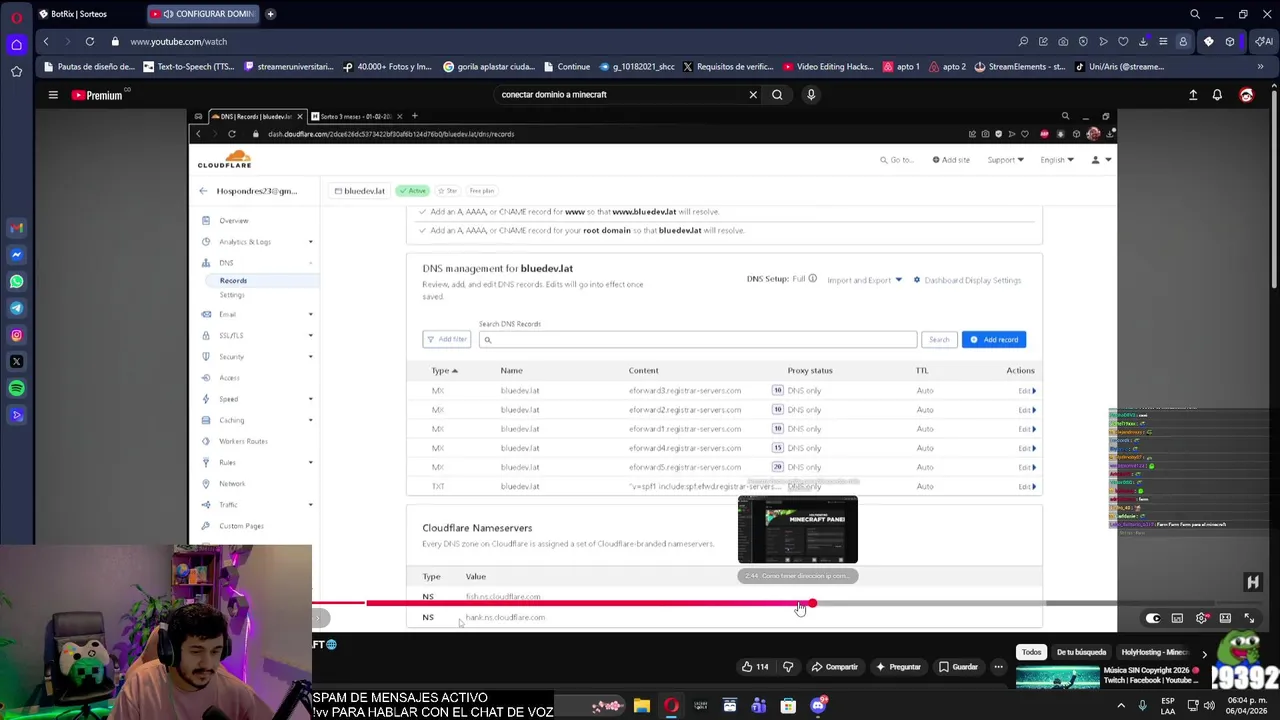This screenshot has width=1280, height=720.
Task: Open the Import and Export dropdown
Action: tap(864, 280)
